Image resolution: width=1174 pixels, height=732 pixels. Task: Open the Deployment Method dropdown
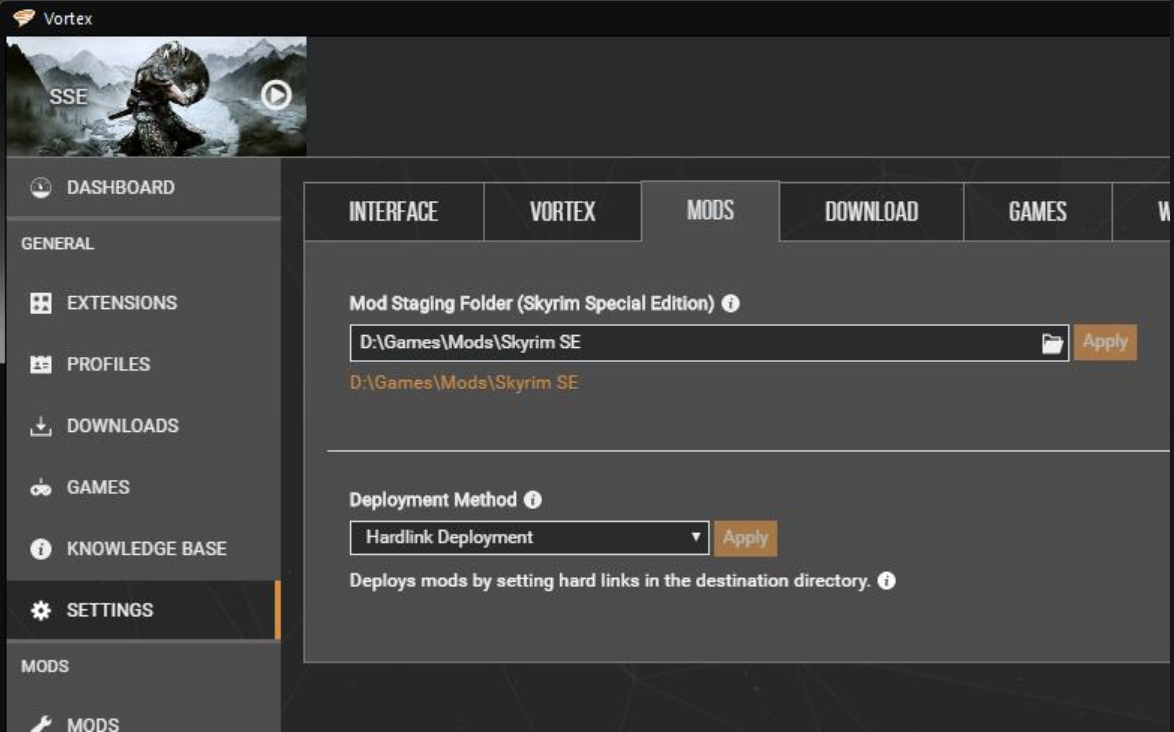tap(529, 537)
